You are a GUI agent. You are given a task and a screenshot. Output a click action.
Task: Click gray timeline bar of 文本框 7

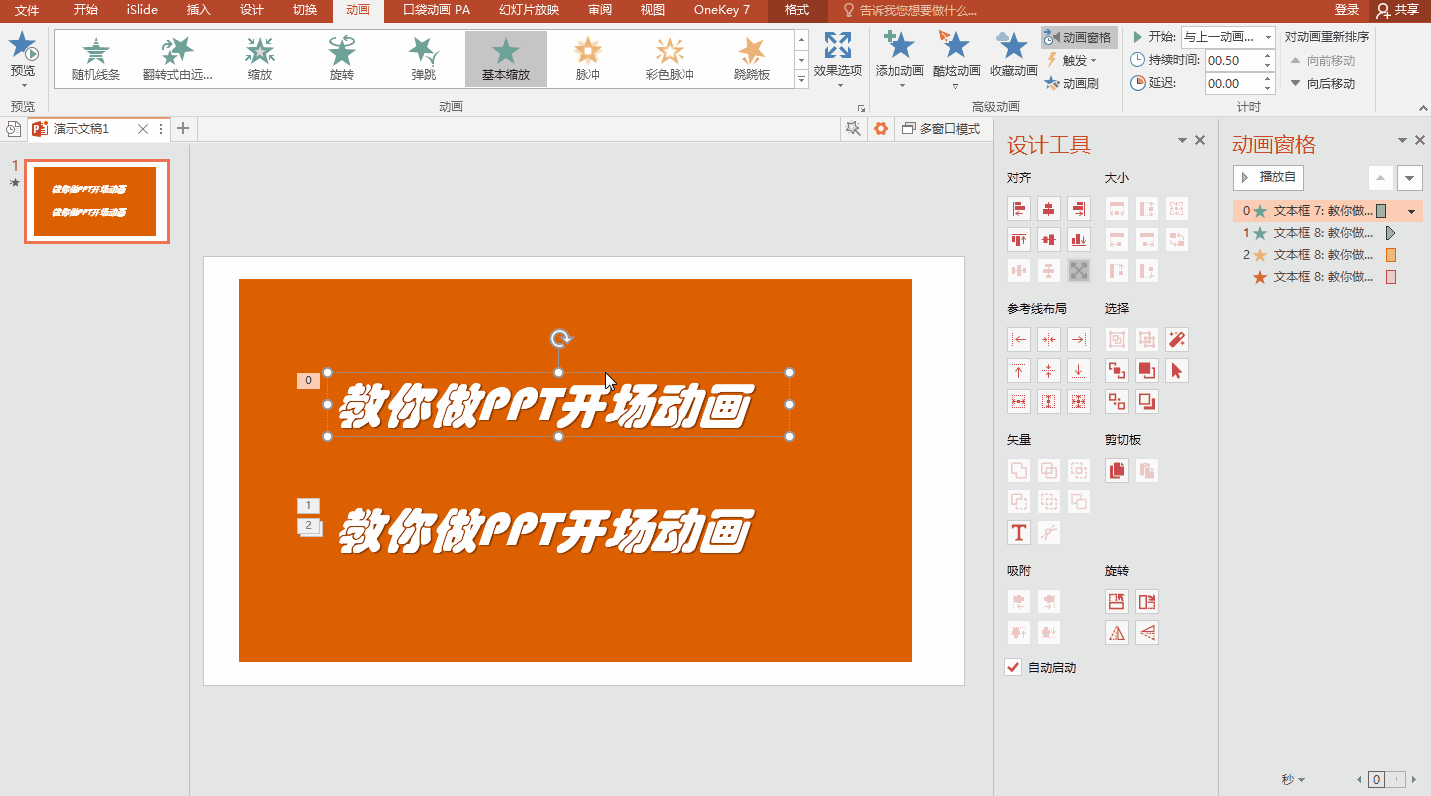(1381, 211)
